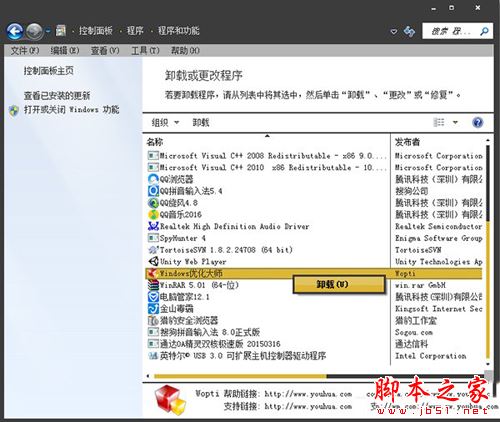The width and height of the screenshot is (500, 422).
Task: Click 卸载(U) in the context menu
Action: point(339,284)
